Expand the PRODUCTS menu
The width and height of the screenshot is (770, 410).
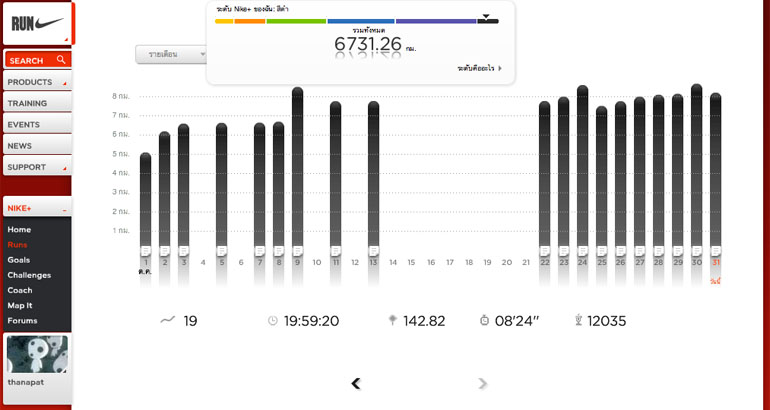coord(37,82)
